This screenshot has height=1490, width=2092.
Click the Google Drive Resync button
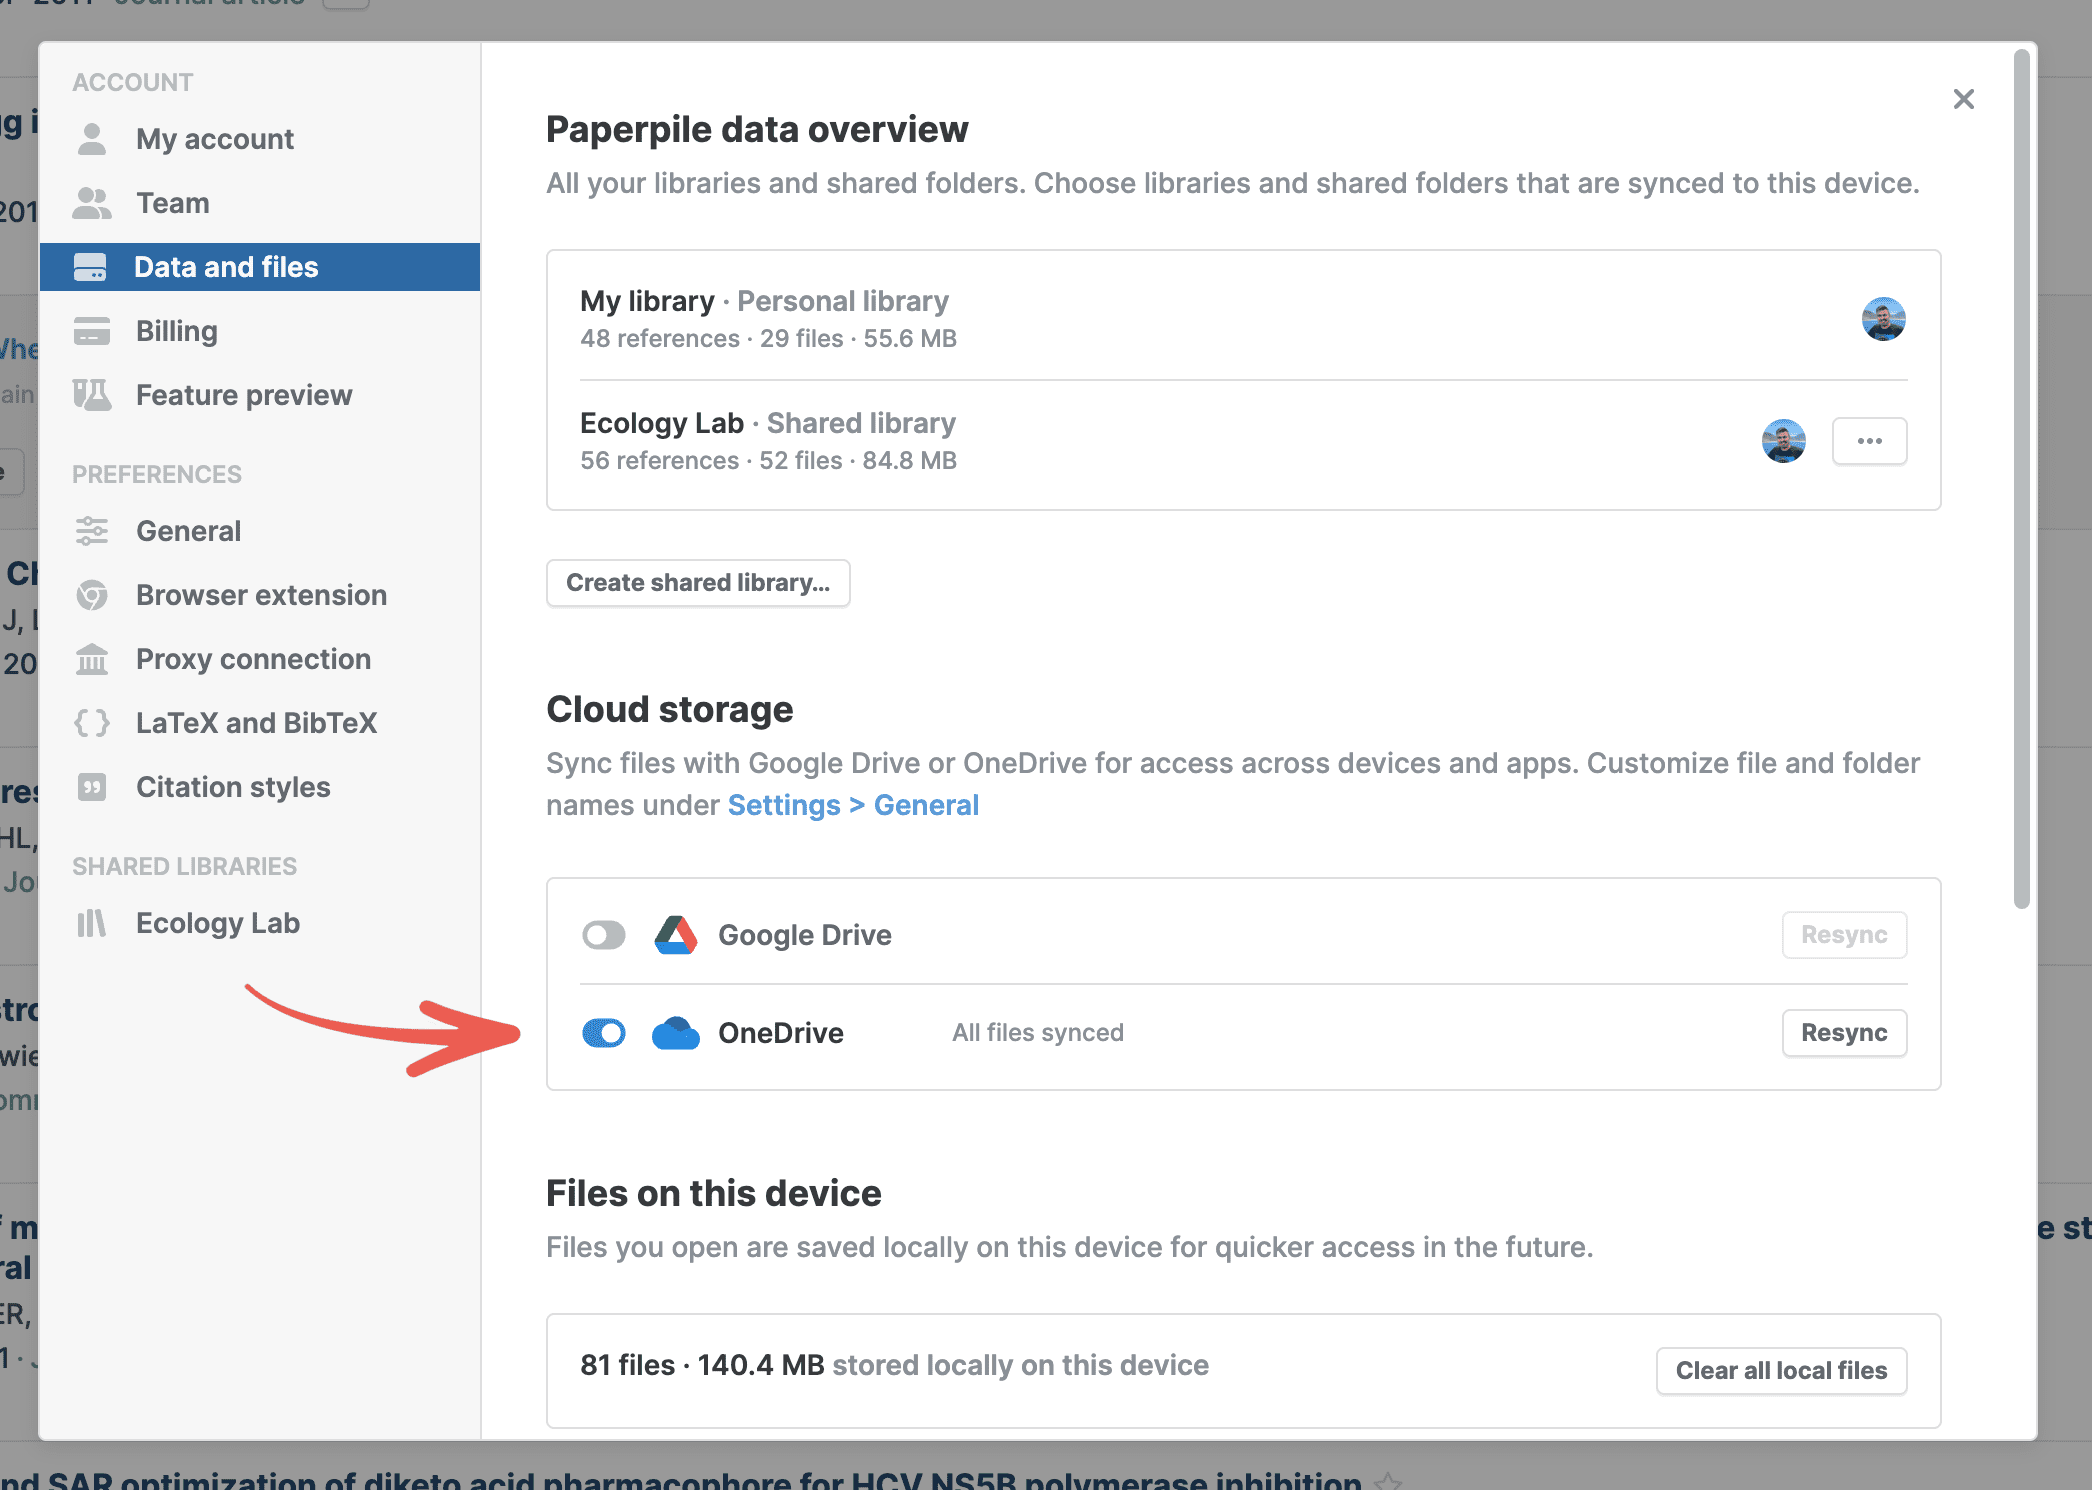pos(1845,935)
